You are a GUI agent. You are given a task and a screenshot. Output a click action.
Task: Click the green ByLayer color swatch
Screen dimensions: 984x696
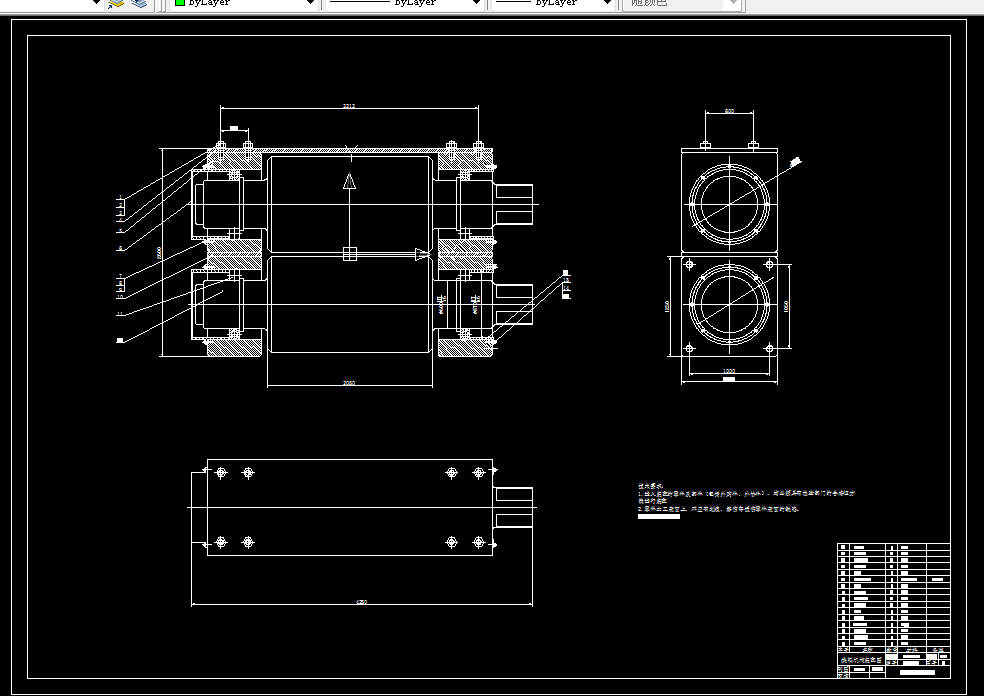click(179, 3)
